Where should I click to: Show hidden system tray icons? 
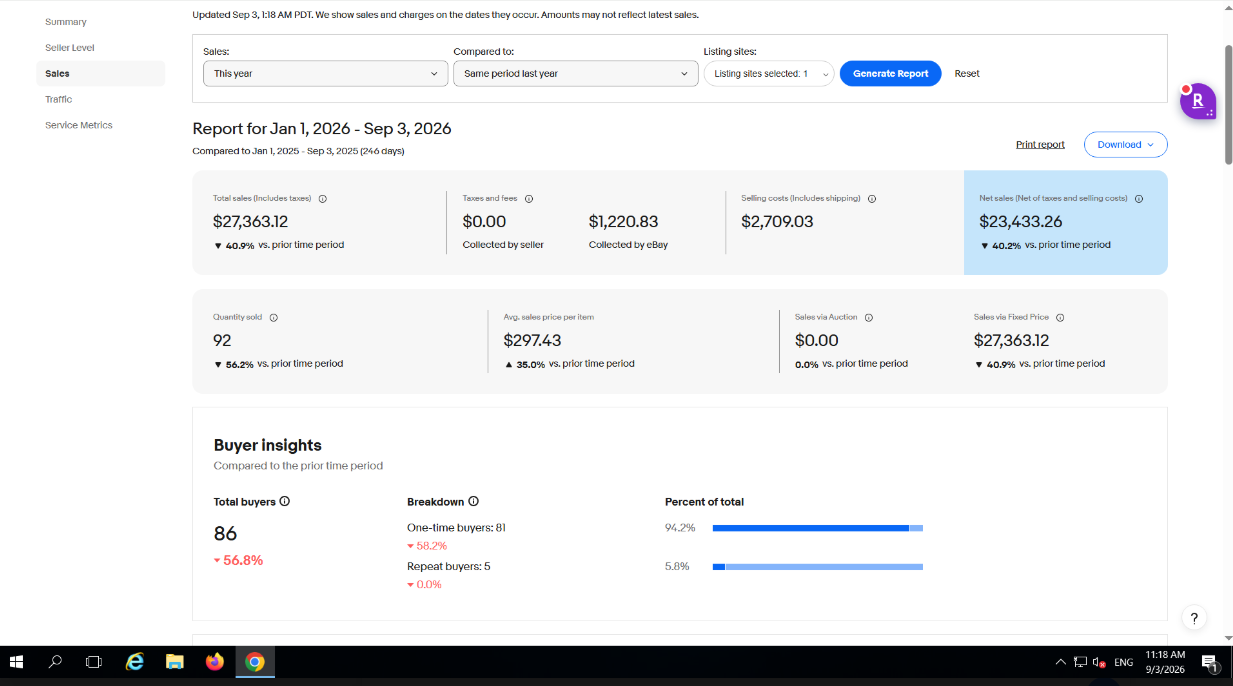coord(1060,662)
